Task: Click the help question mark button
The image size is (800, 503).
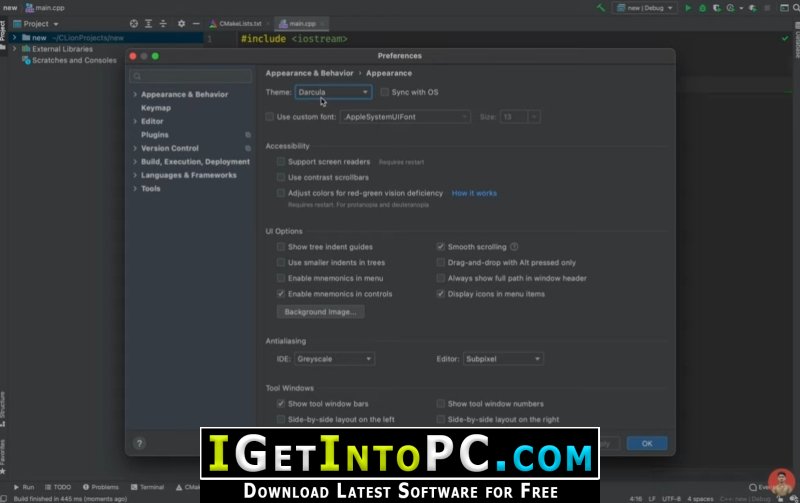Action: pyautogui.click(x=139, y=443)
